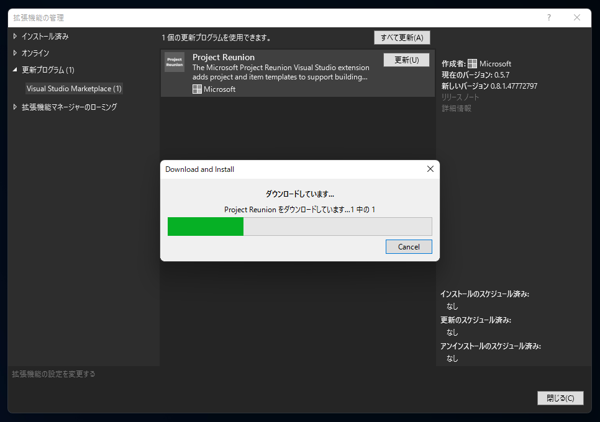Click 更新のスケジュール済み label
Viewport: 600px width, 422px height.
(x=476, y=320)
